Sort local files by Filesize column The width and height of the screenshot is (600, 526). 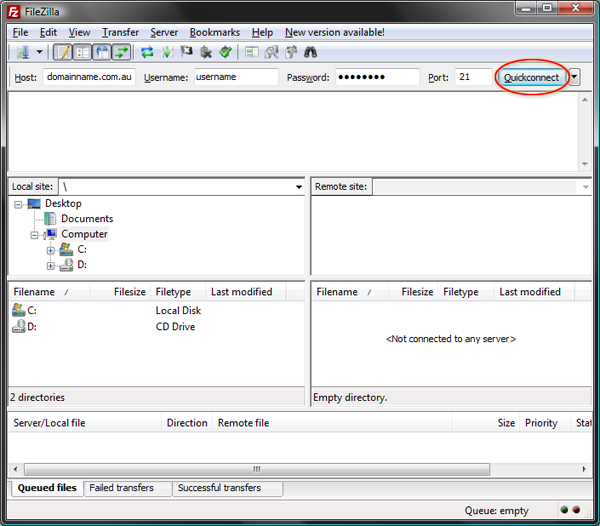120,292
